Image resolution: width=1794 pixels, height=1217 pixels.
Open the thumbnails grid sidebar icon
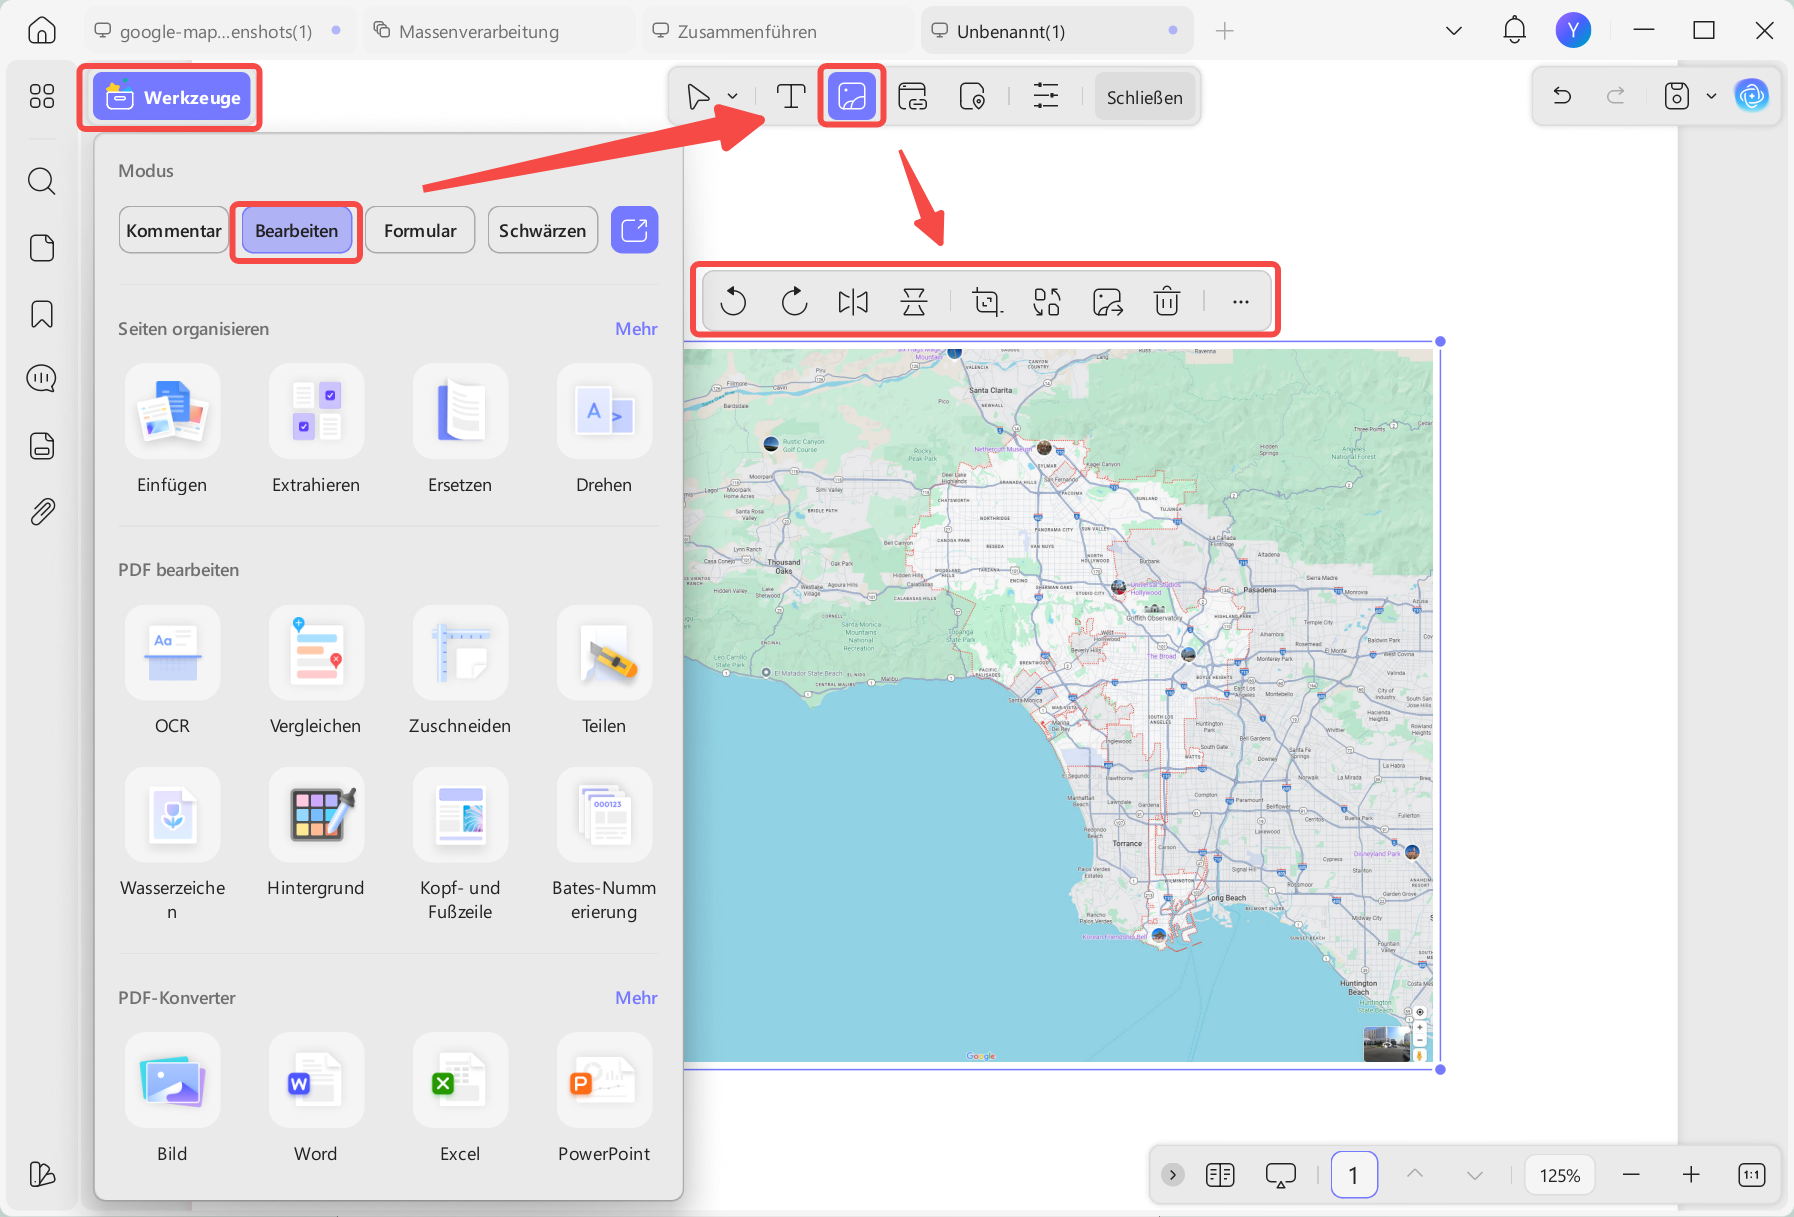(x=42, y=96)
